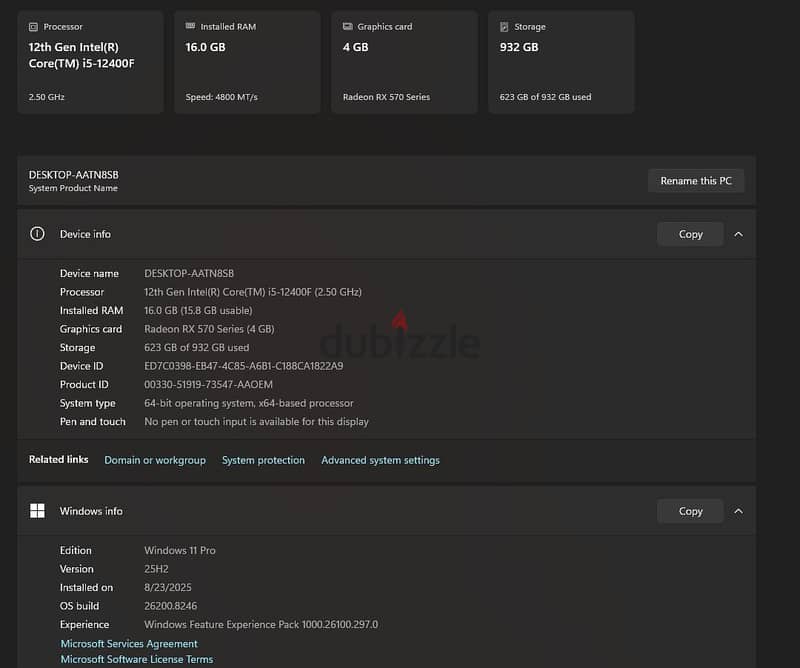Click OS build value '26200.8246'

[170, 606]
